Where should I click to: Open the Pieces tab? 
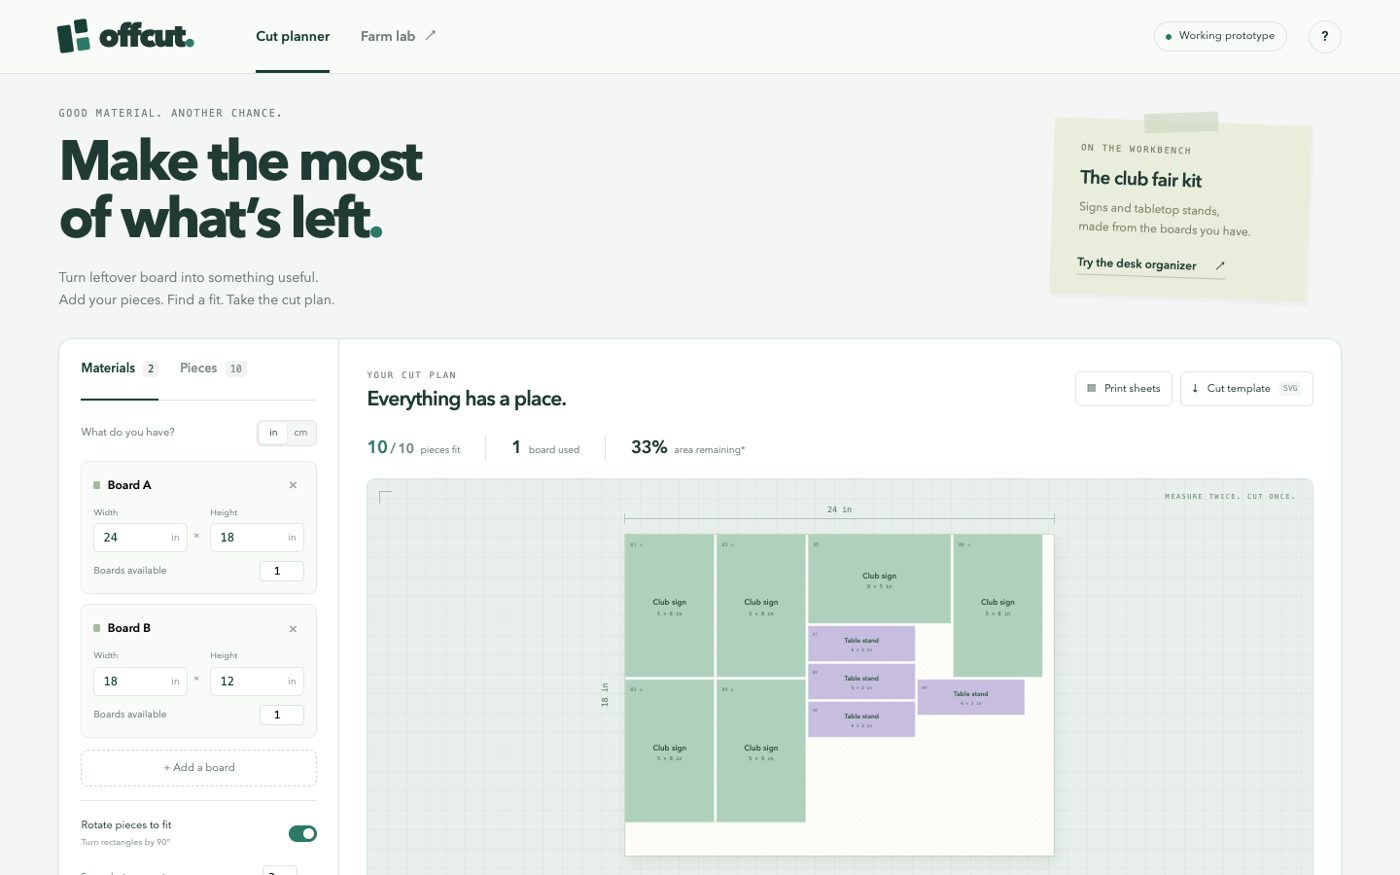[x=212, y=369]
